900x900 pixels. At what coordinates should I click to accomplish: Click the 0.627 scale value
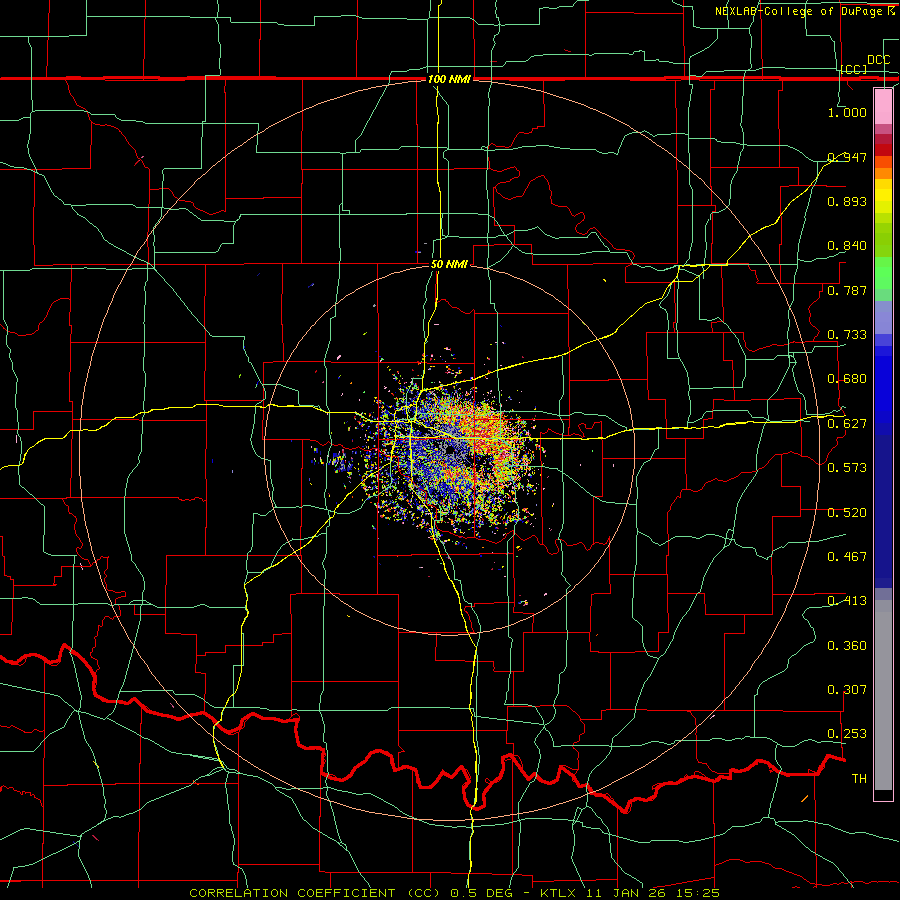pyautogui.click(x=847, y=424)
